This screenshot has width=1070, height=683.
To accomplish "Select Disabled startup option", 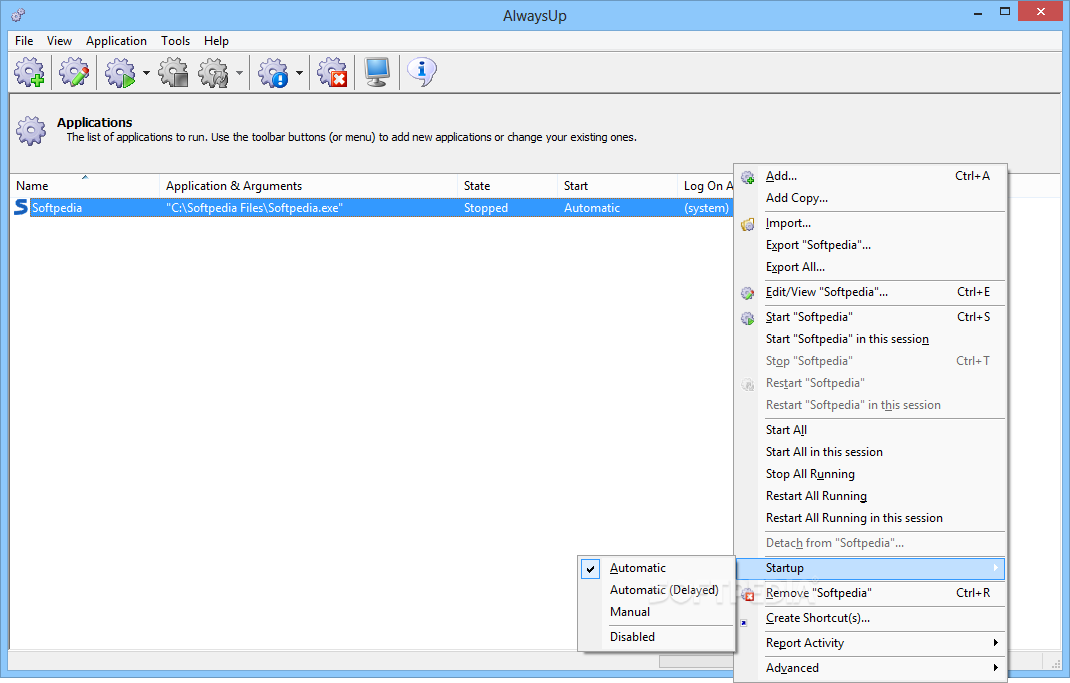I will [x=656, y=637].
